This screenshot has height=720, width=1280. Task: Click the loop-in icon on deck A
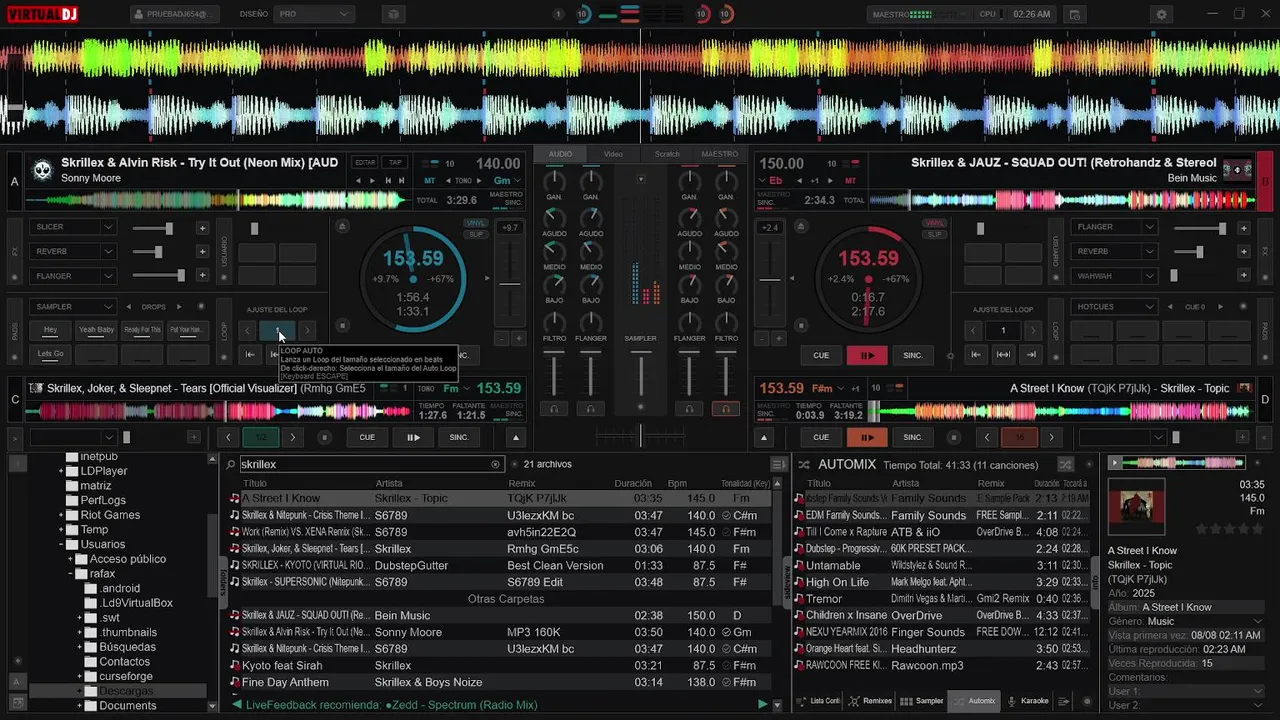(x=250, y=354)
